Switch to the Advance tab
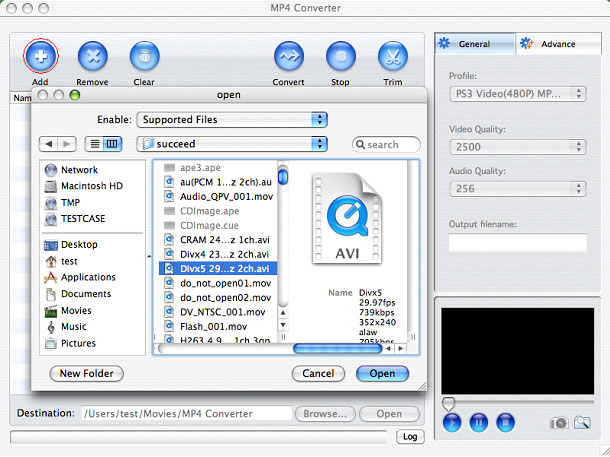Image resolution: width=610 pixels, height=457 pixels. (x=557, y=44)
